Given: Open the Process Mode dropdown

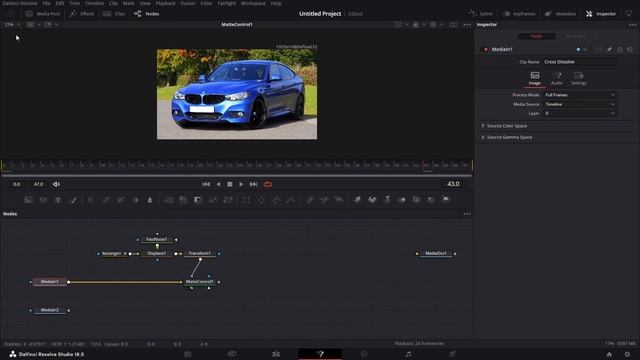Looking at the screenshot, I should 580,95.
